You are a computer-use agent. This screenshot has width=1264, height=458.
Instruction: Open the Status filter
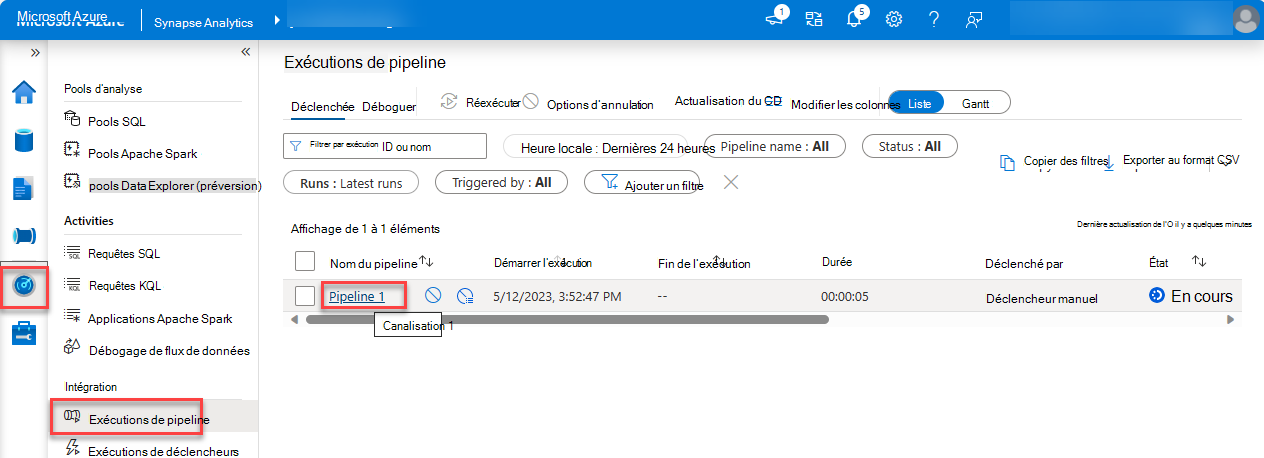[x=909, y=146]
